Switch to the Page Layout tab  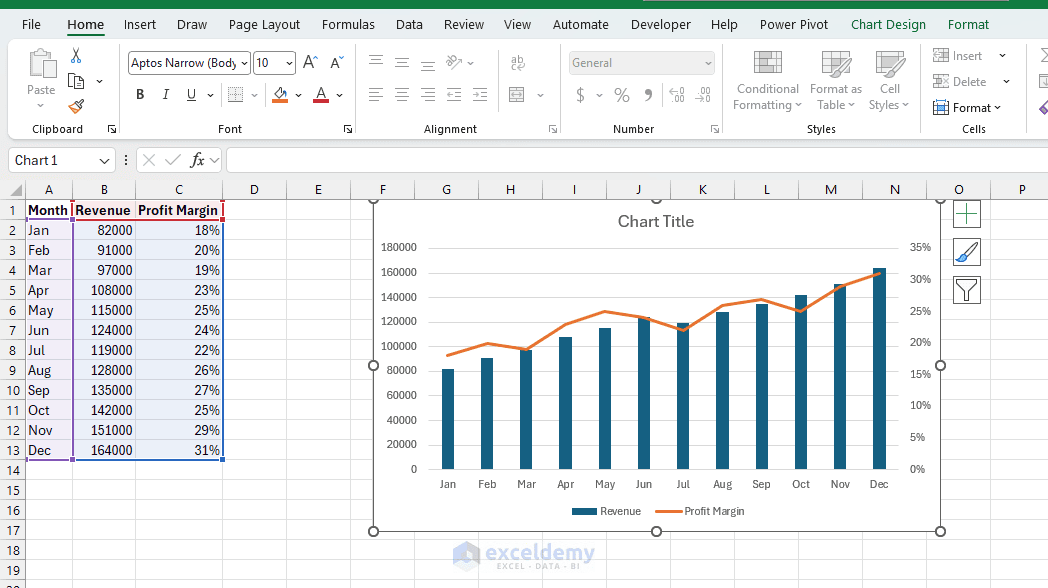point(264,25)
